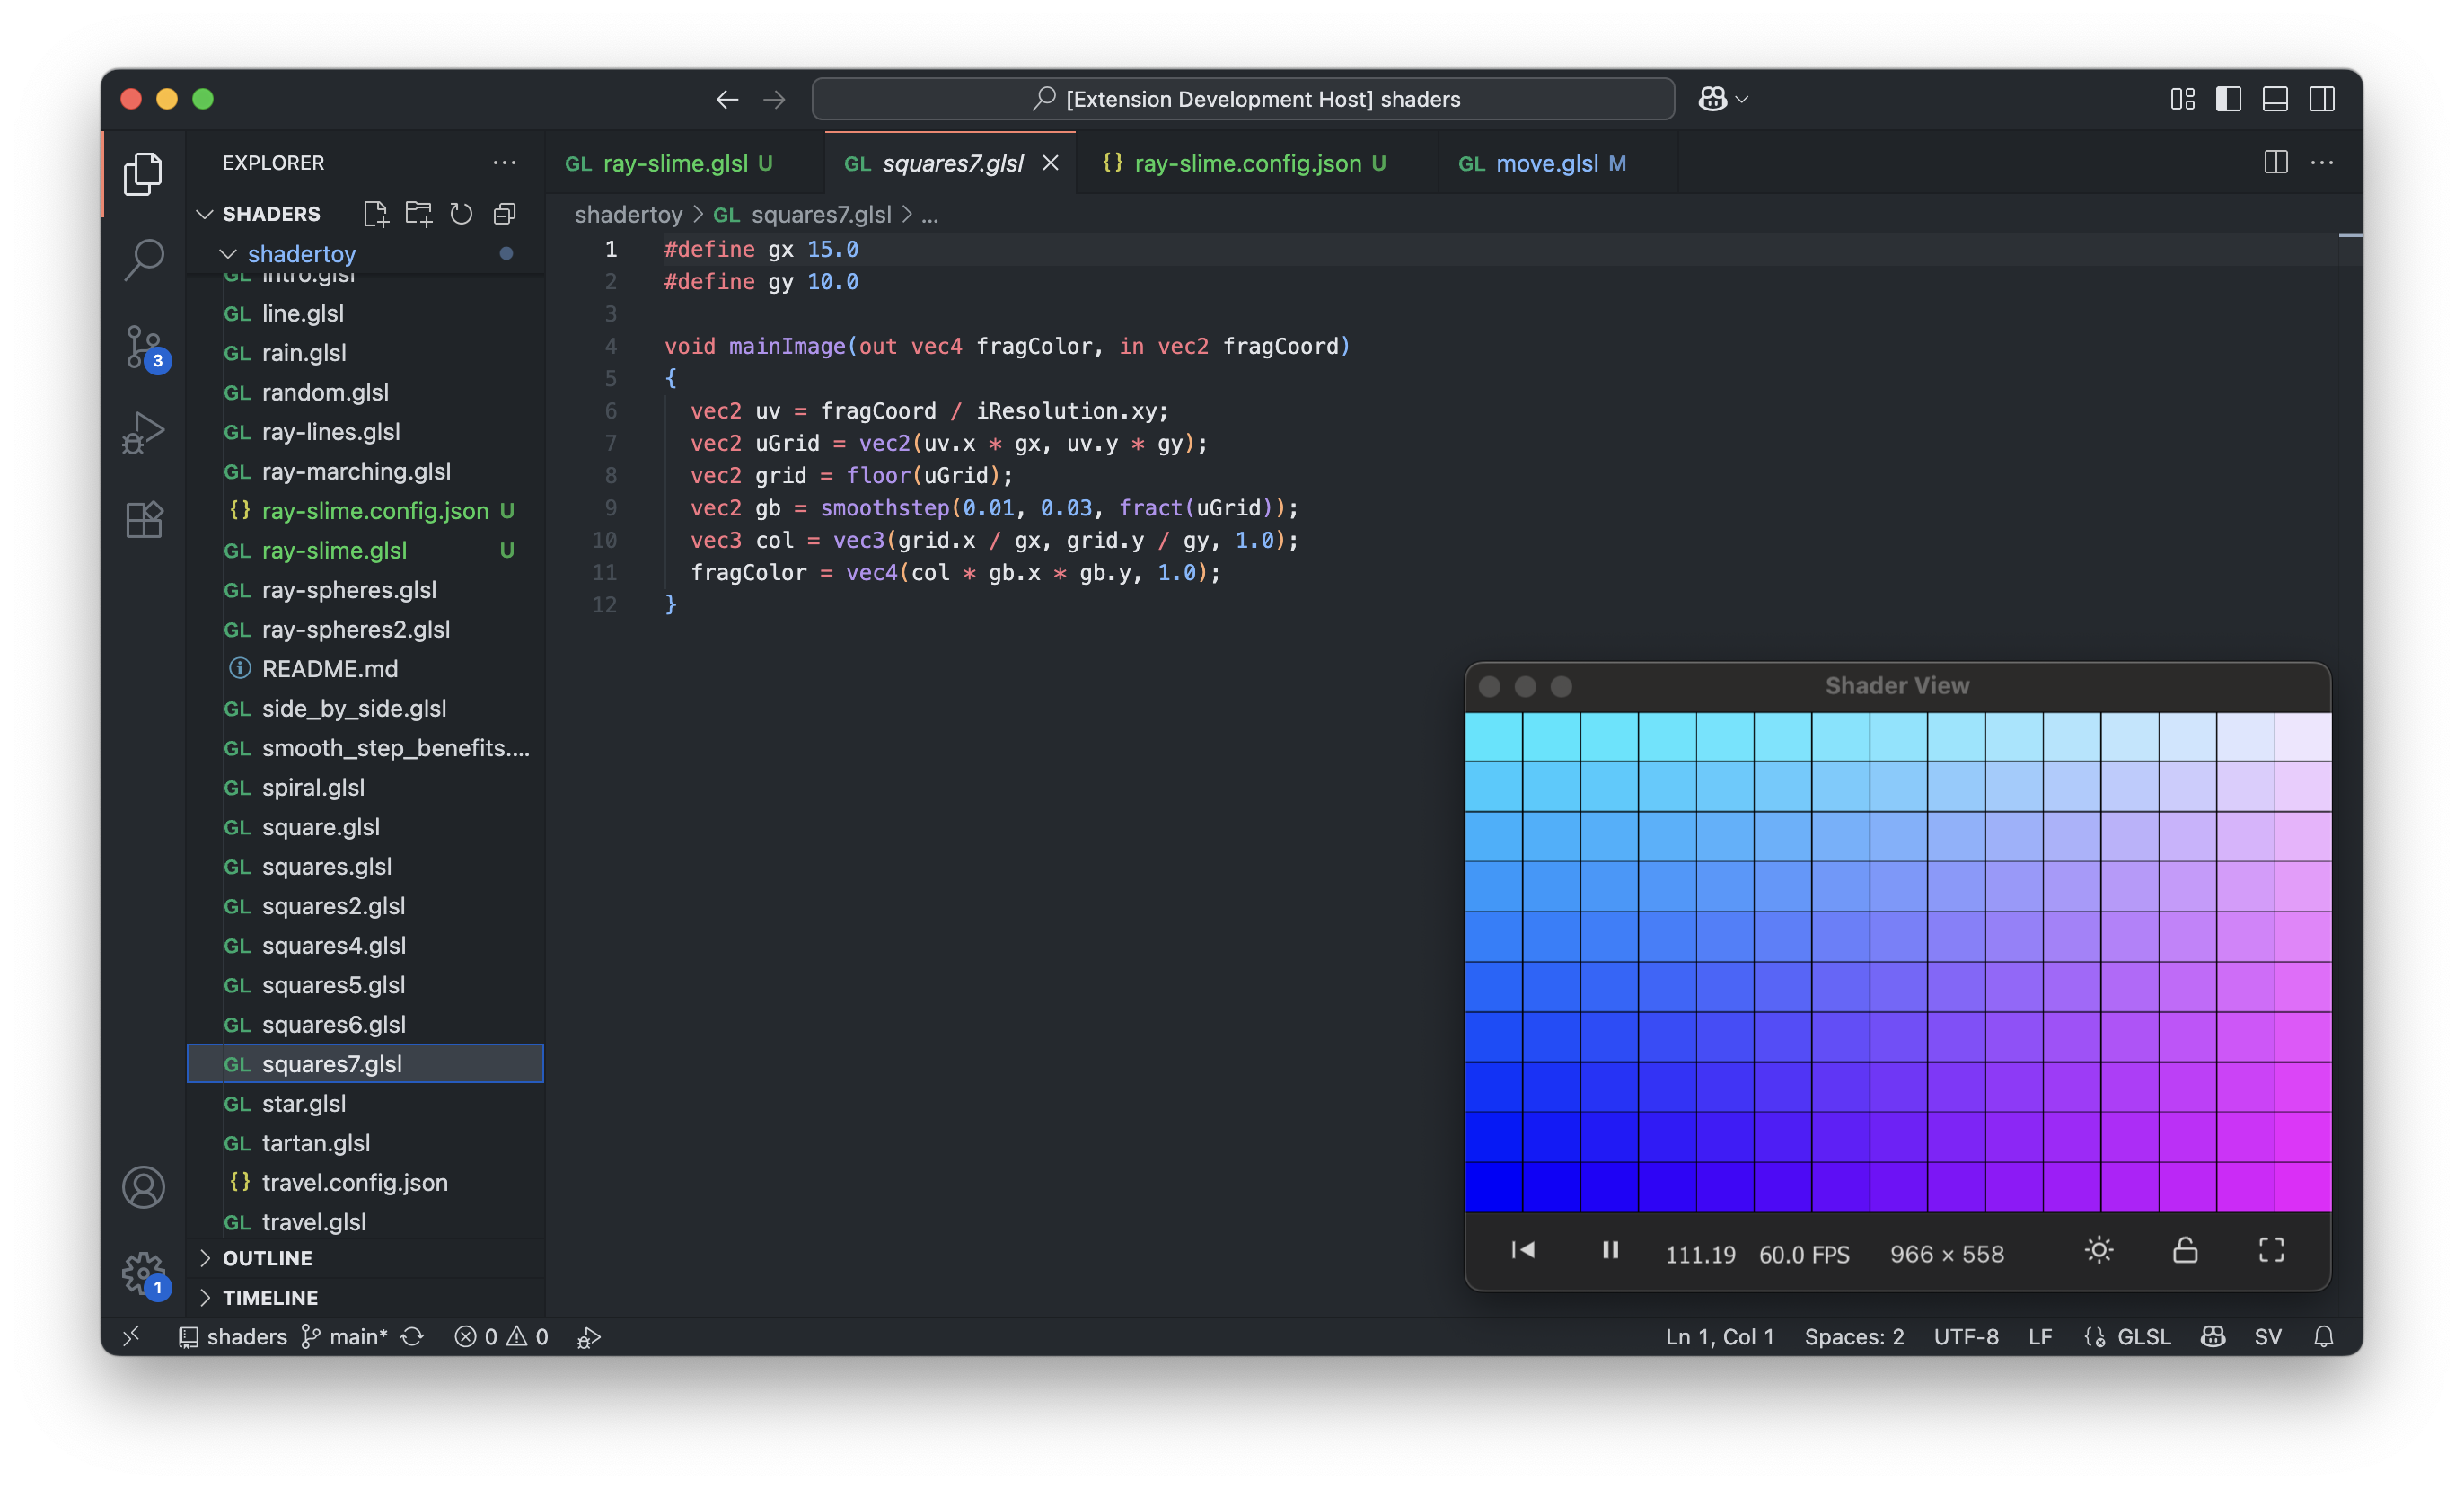Refresh the Explorer file list
The width and height of the screenshot is (2464, 1489).
click(x=461, y=214)
